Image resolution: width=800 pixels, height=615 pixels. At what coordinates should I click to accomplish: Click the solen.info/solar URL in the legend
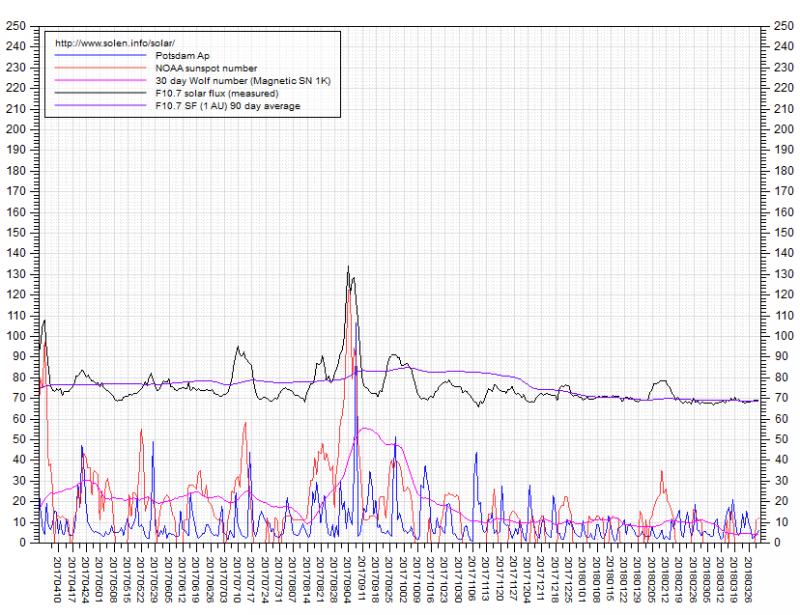click(115, 43)
